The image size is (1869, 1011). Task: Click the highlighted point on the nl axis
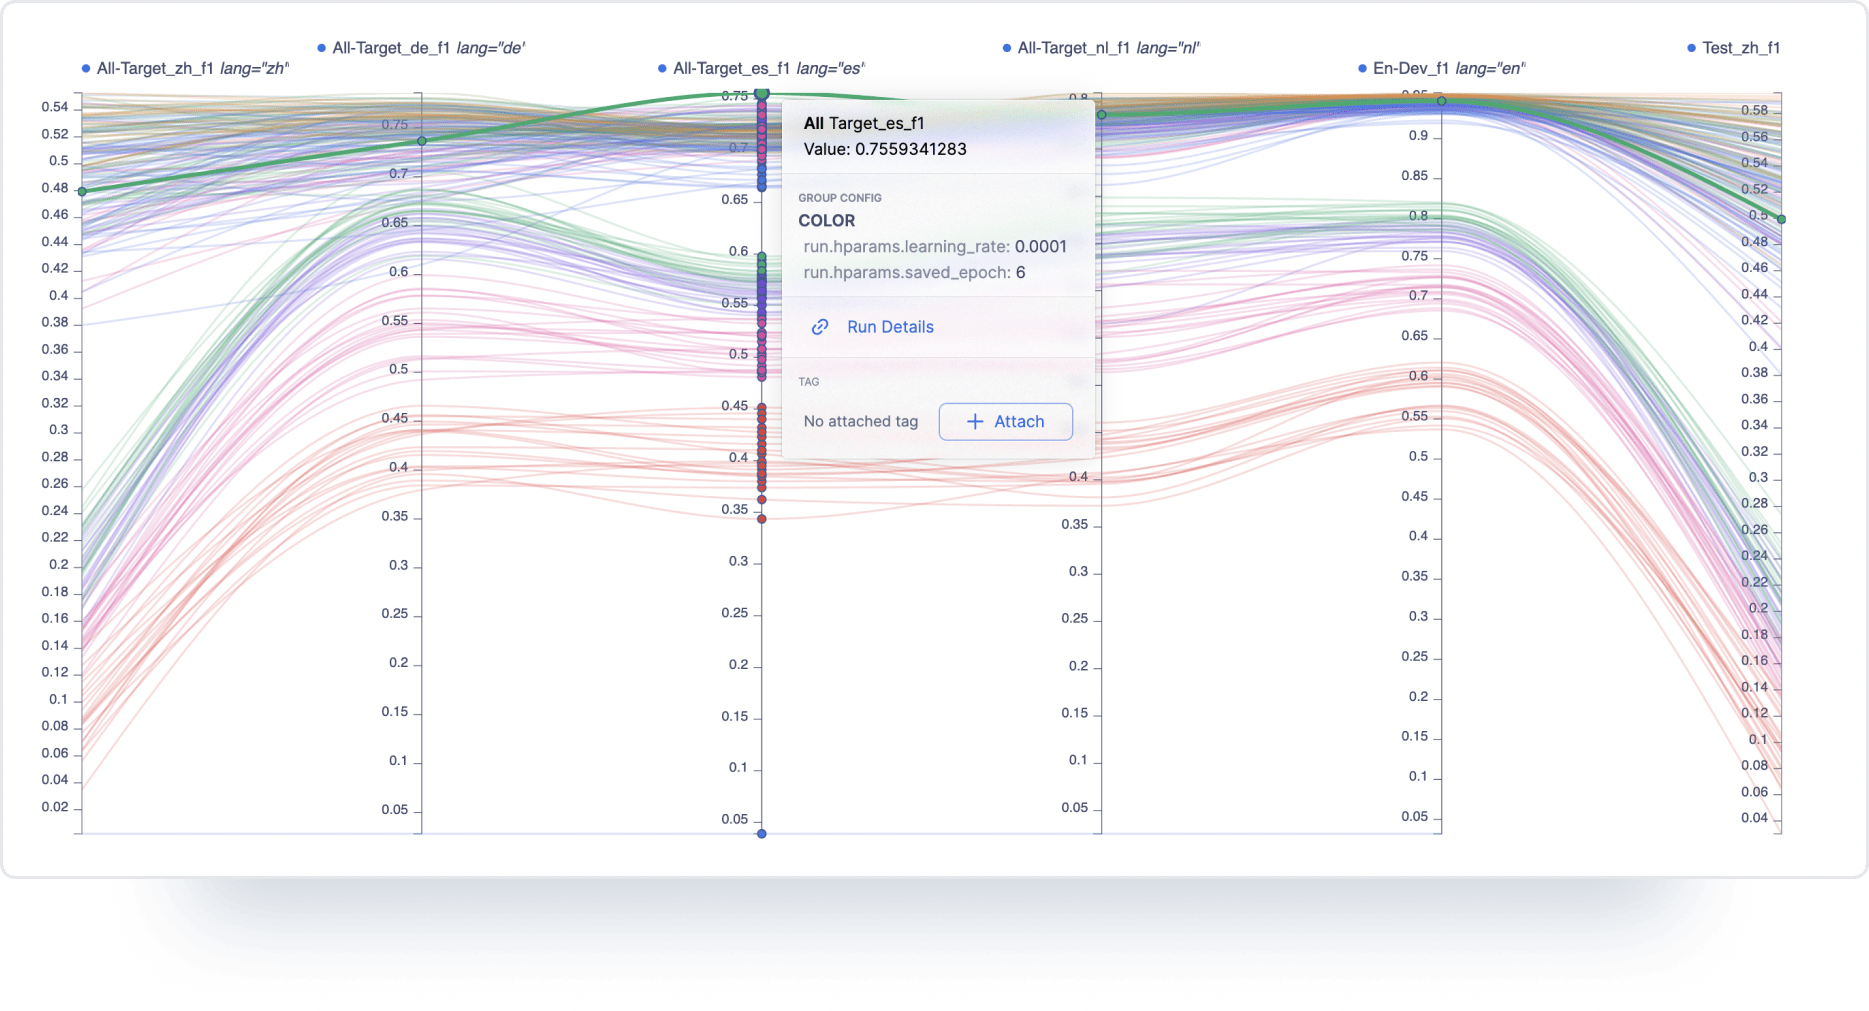click(1101, 115)
